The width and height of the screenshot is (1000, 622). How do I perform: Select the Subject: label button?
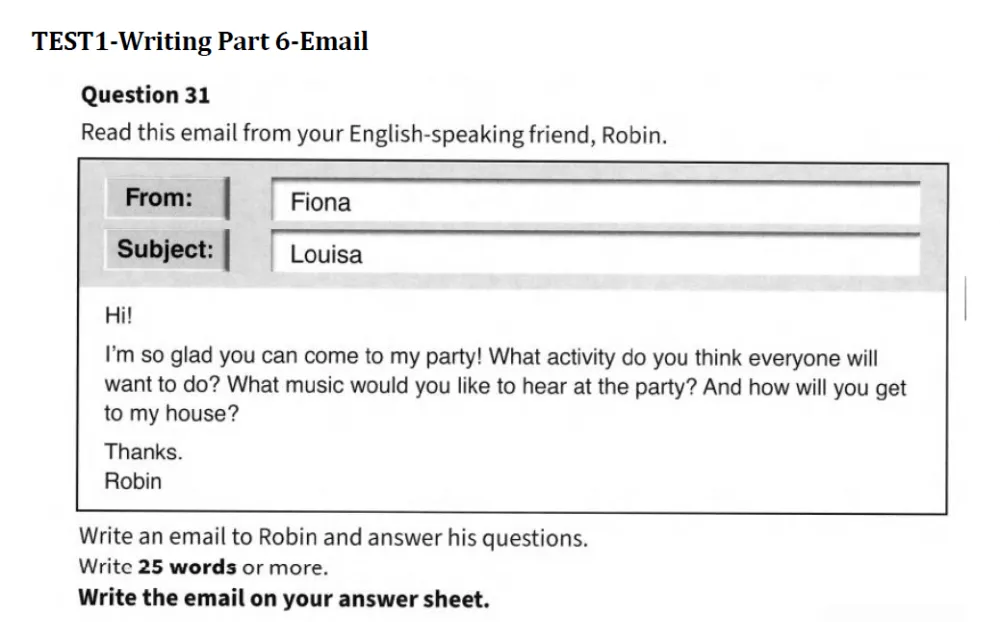(x=167, y=249)
